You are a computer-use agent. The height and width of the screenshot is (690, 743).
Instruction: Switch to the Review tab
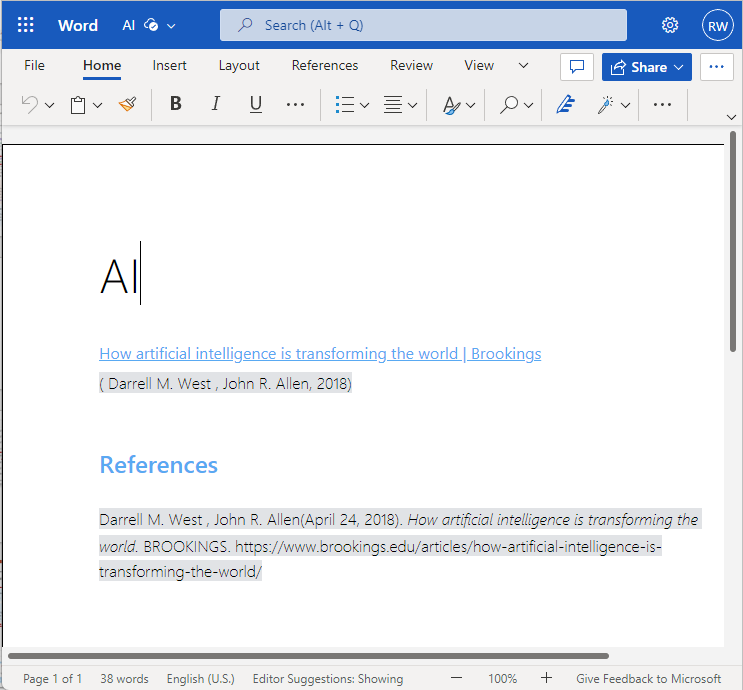click(x=411, y=65)
